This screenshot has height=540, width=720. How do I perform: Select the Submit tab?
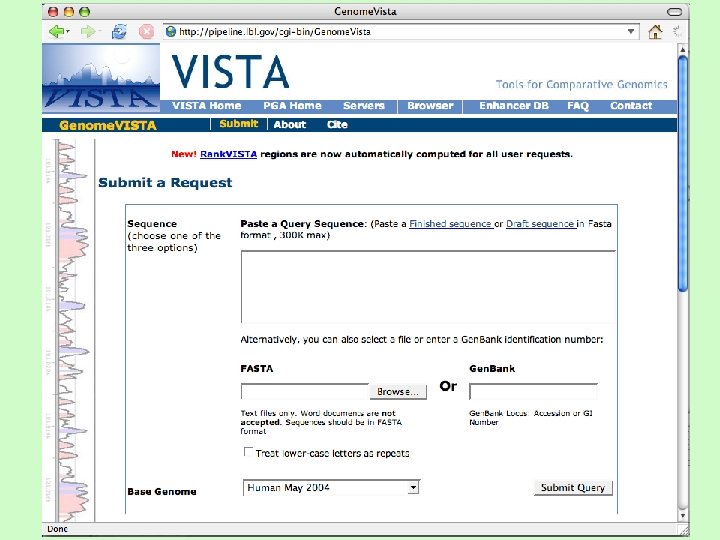239,124
